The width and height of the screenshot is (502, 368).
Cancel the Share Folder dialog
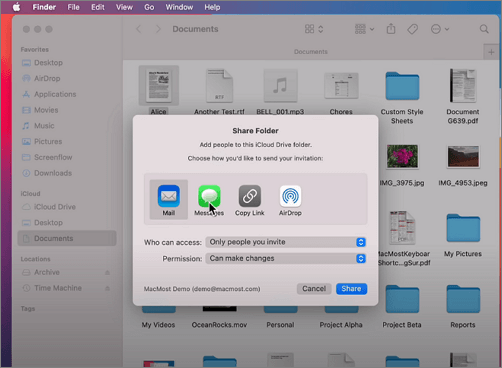(x=314, y=289)
